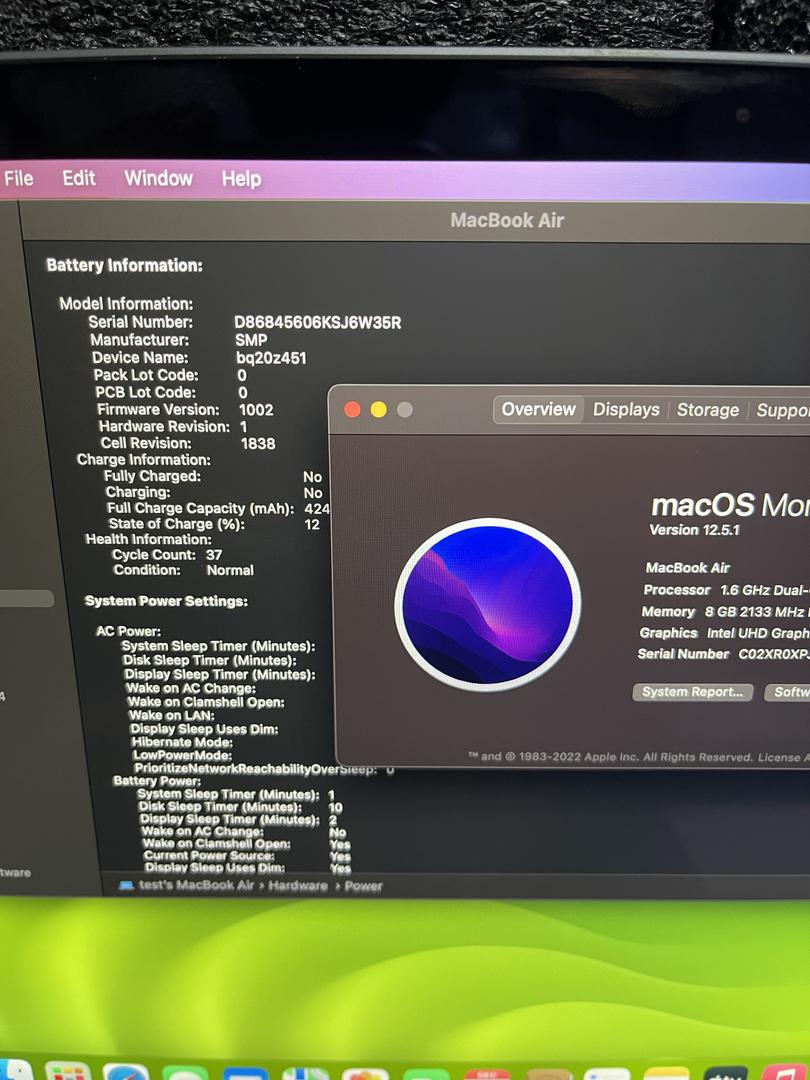
Task: Click State of Charge value 12
Action: click(x=312, y=524)
